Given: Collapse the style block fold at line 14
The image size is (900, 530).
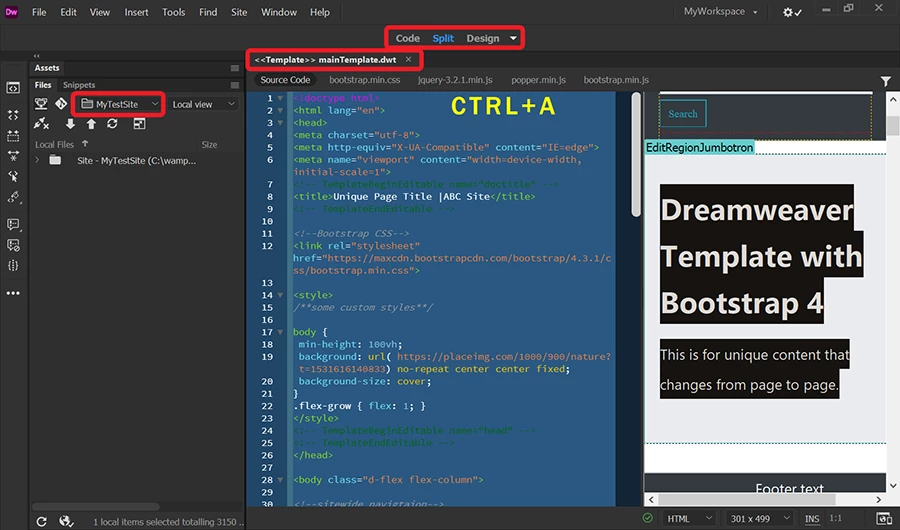Looking at the screenshot, I should [280, 295].
